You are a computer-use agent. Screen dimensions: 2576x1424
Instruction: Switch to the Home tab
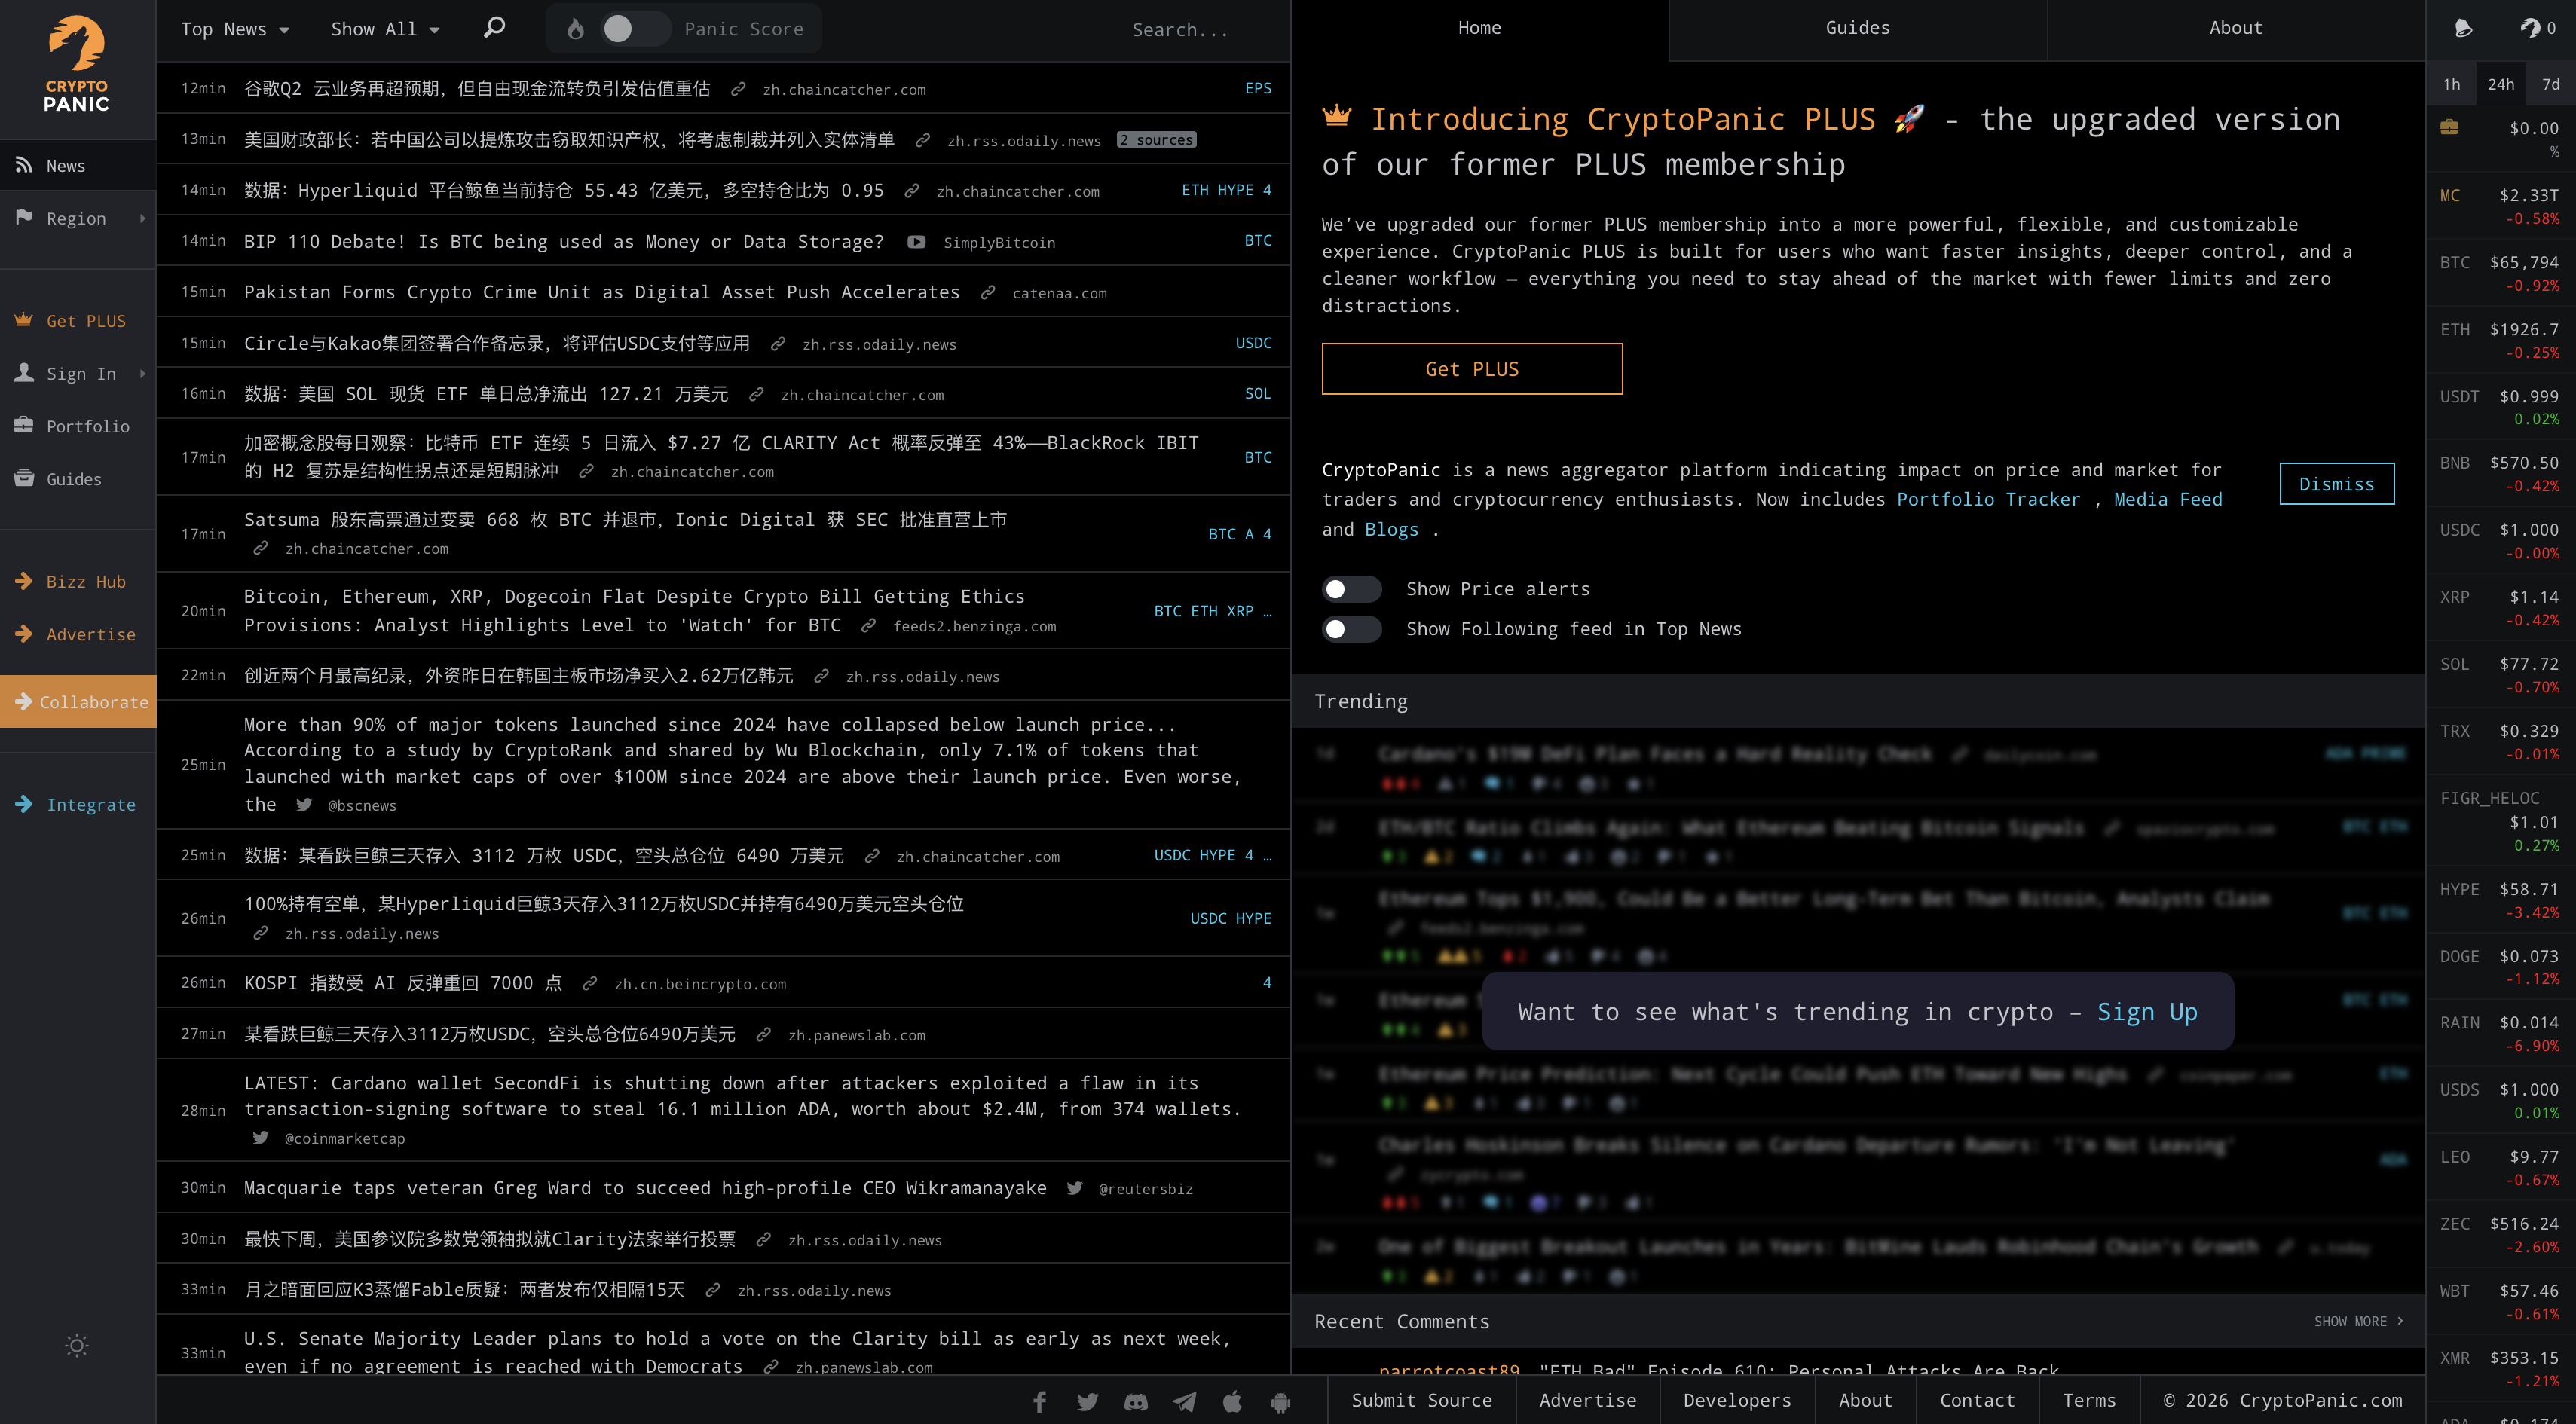[x=1479, y=29]
